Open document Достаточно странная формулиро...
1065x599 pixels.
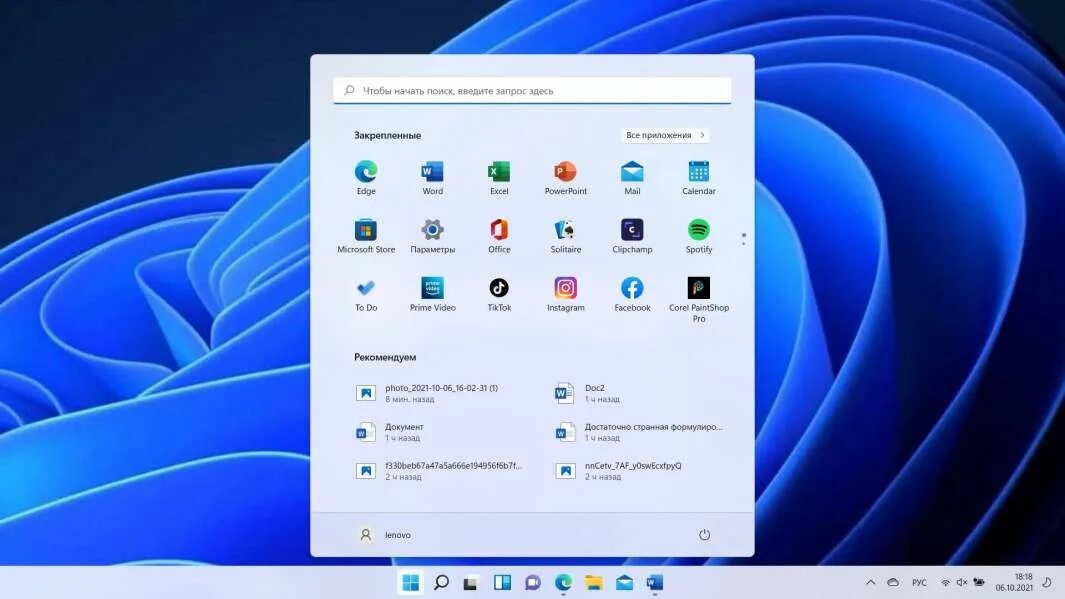[x=641, y=432]
